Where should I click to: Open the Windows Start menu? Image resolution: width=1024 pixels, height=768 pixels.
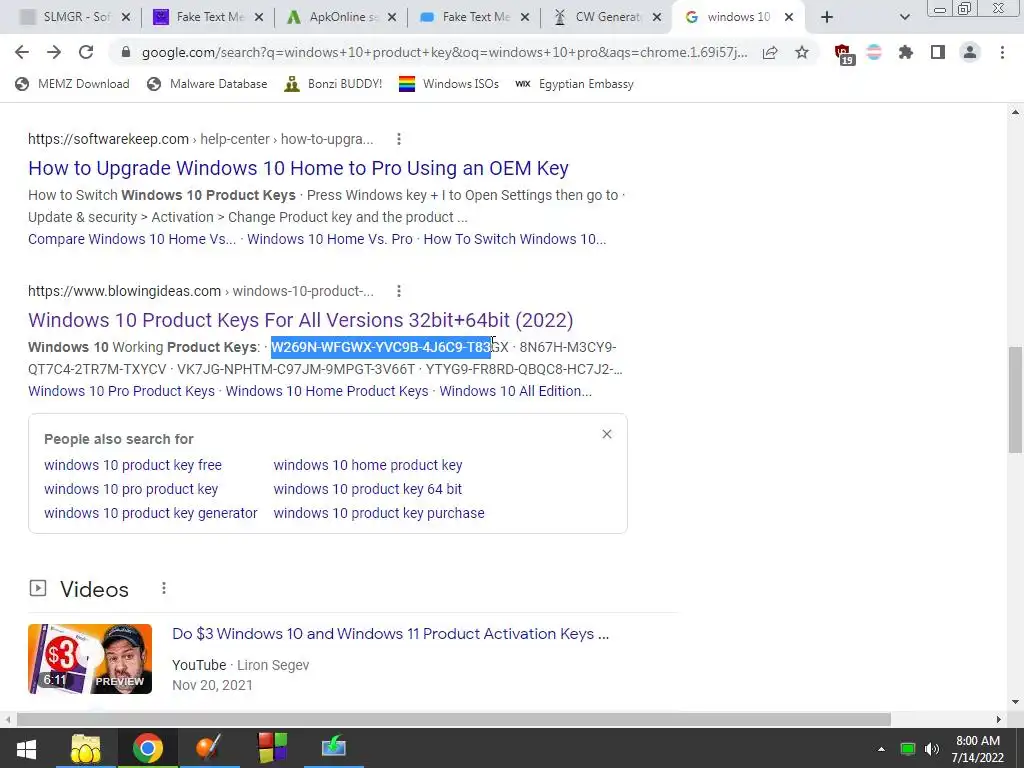coord(26,748)
